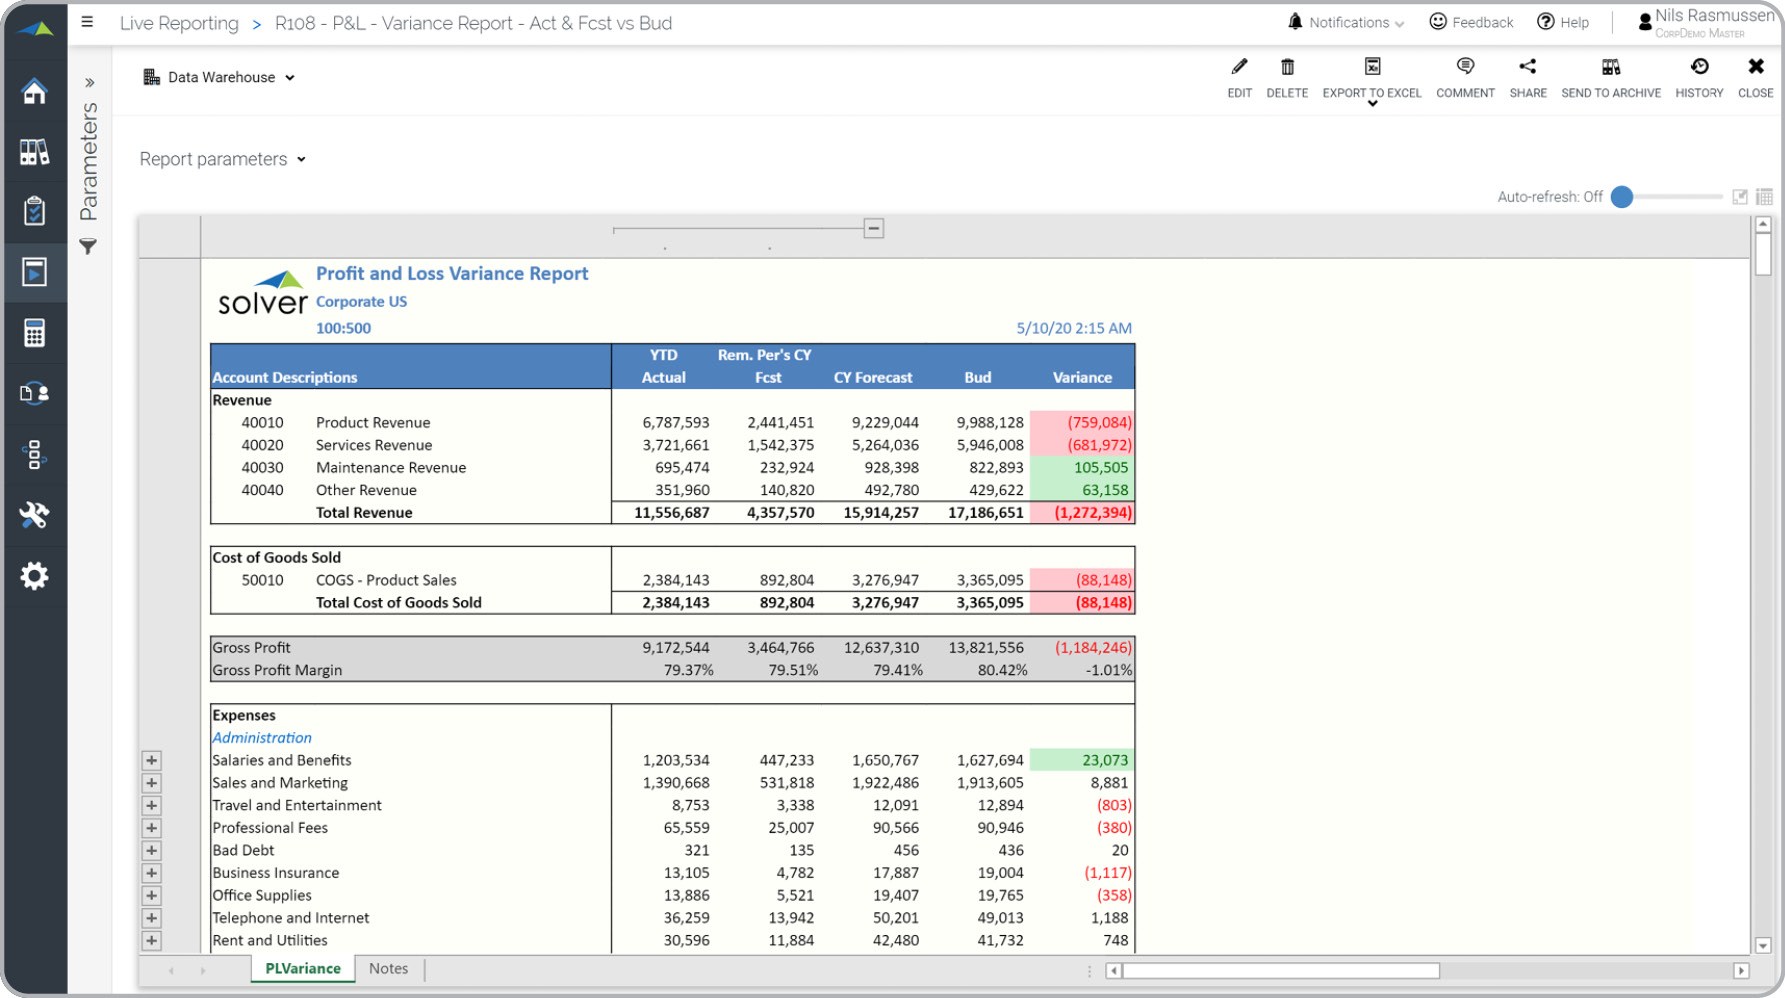Click the Live Reporting breadcrumb link
The image size is (1785, 998).
click(179, 23)
